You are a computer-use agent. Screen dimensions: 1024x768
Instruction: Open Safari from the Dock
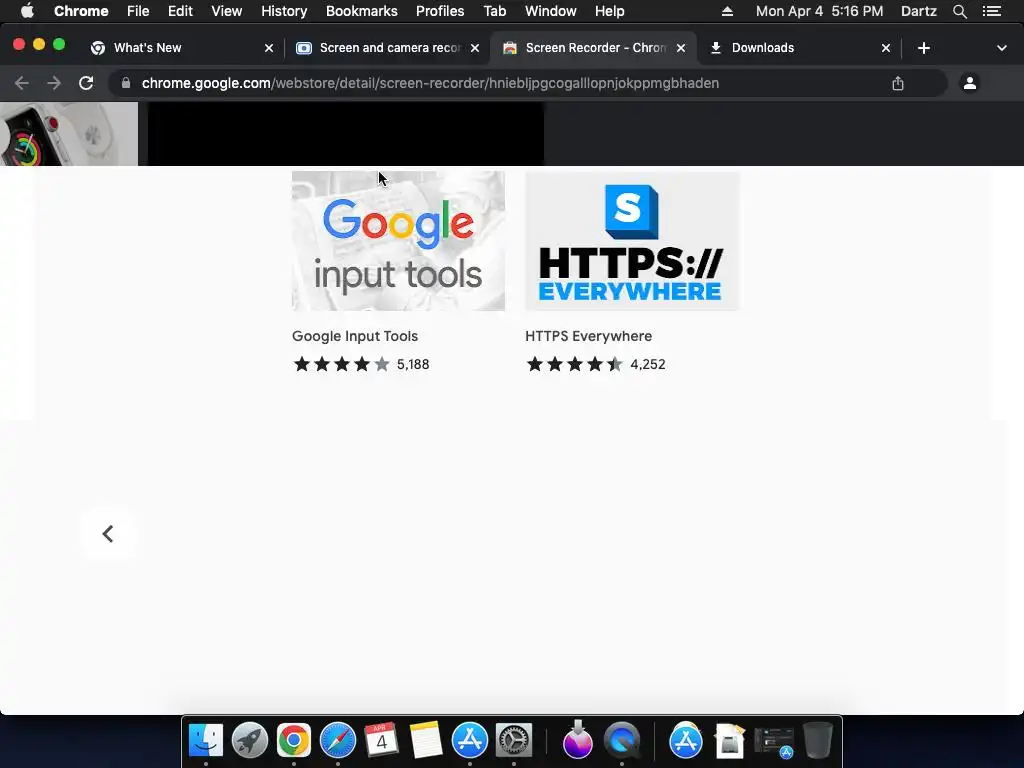tap(338, 741)
